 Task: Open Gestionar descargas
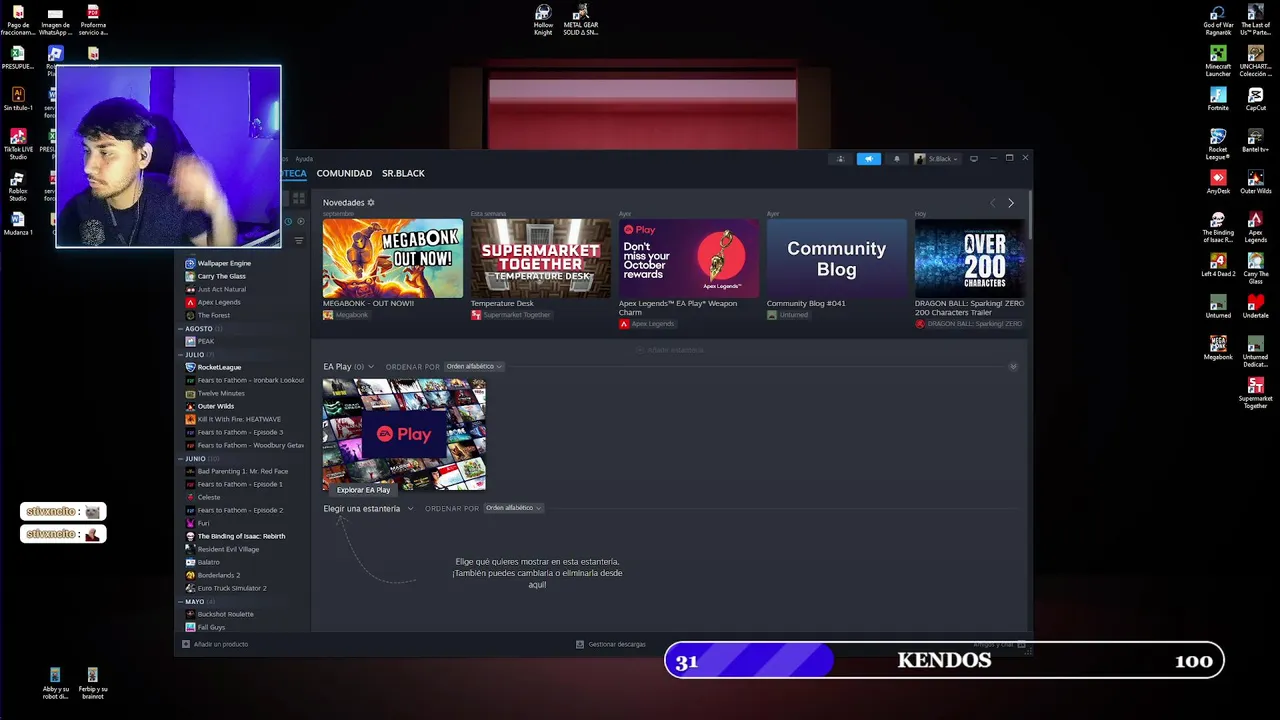coord(611,644)
